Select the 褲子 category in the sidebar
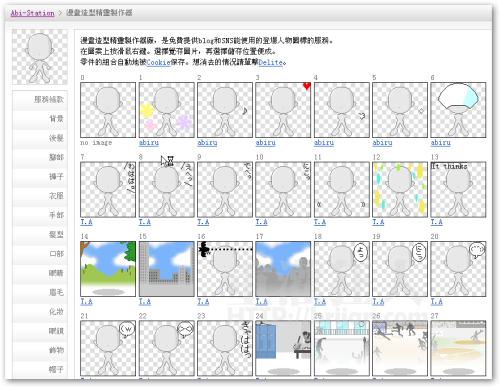 tap(40, 177)
